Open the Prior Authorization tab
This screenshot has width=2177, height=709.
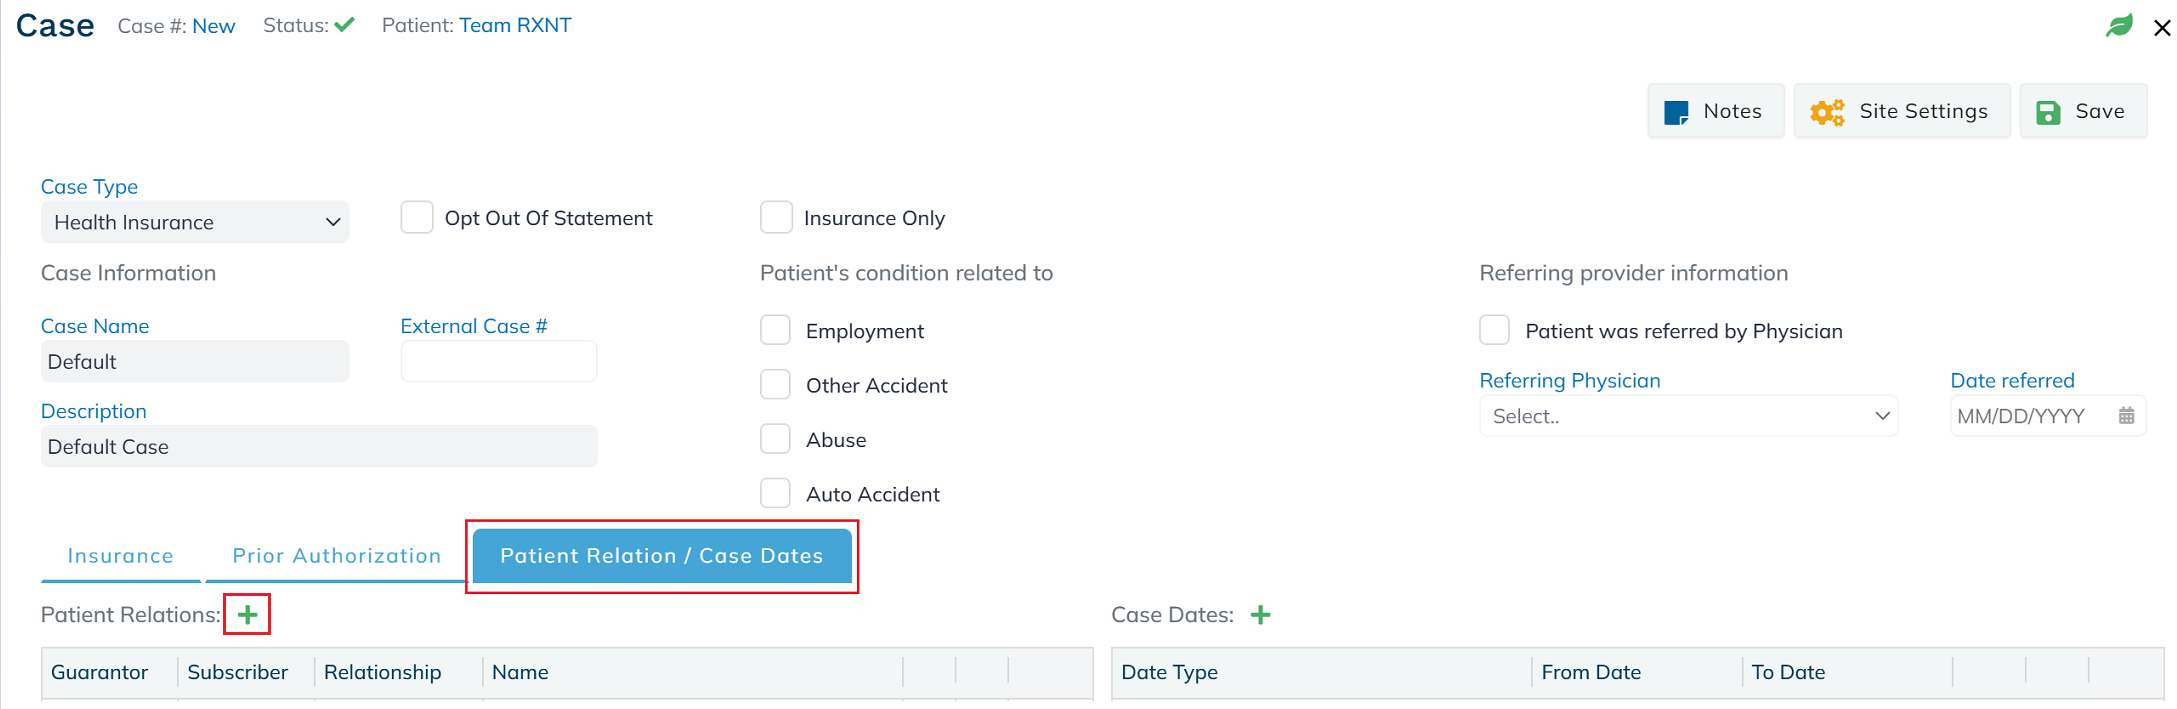pos(337,556)
